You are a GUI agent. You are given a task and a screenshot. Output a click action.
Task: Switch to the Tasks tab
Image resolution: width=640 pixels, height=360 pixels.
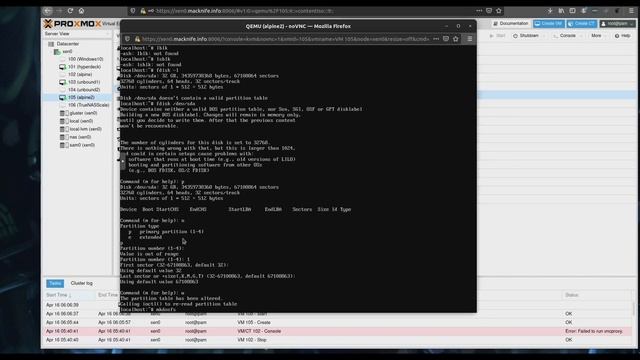[55, 283]
